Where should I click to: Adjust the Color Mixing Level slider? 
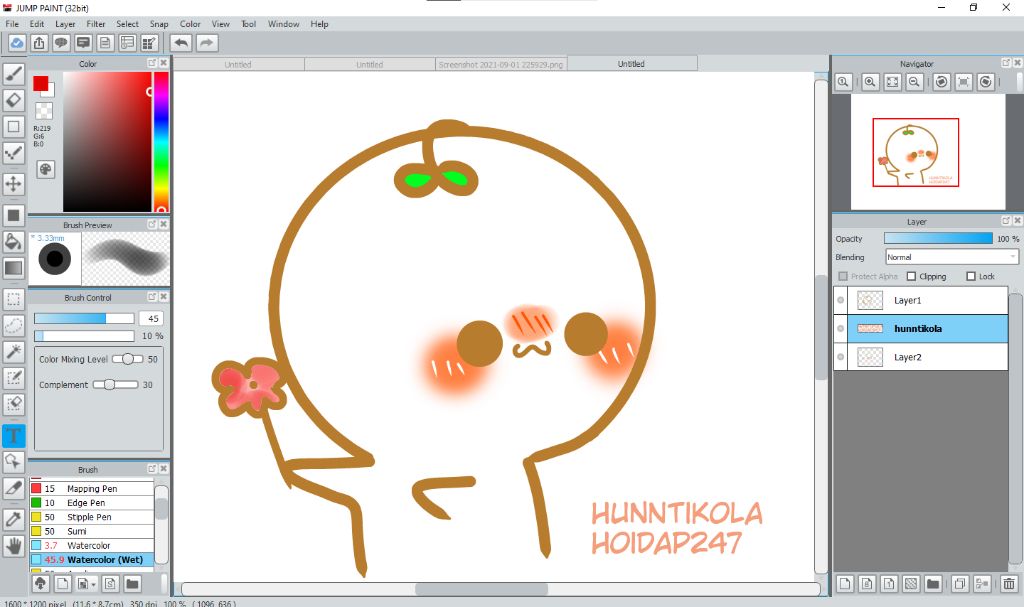coord(127,359)
